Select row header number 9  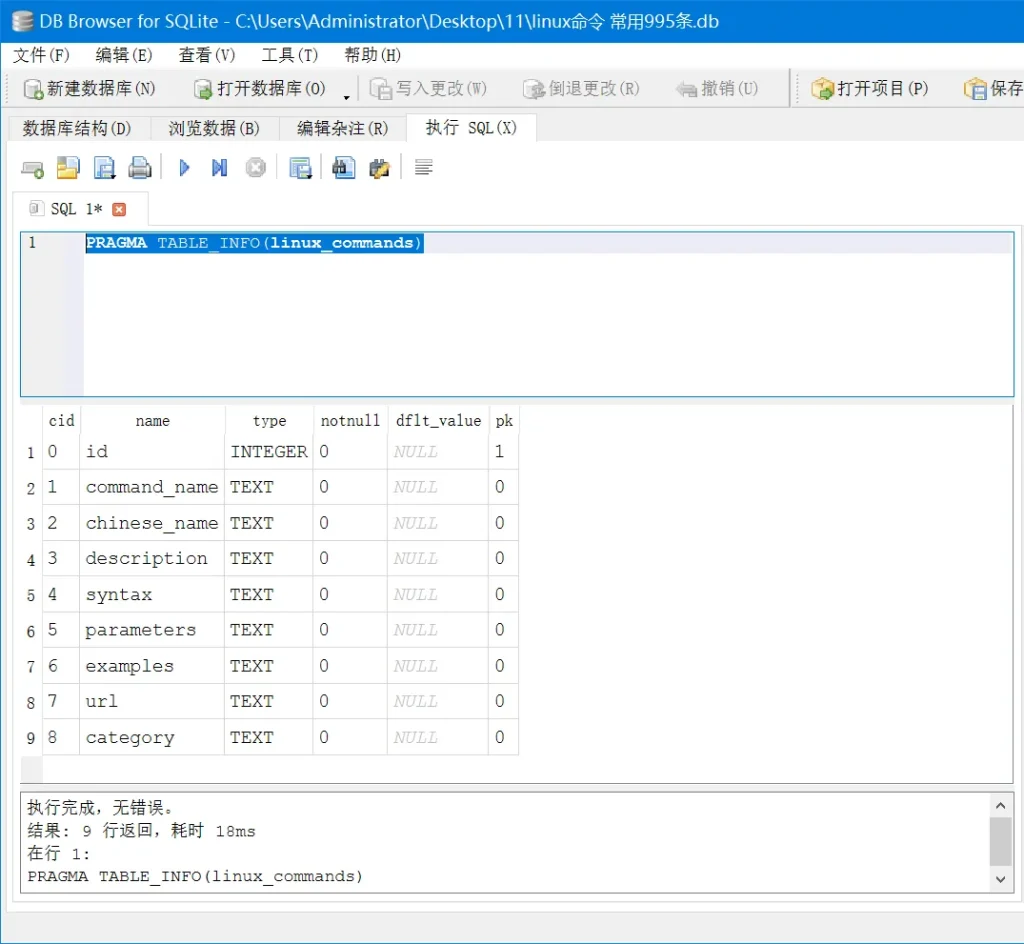tap(31, 738)
